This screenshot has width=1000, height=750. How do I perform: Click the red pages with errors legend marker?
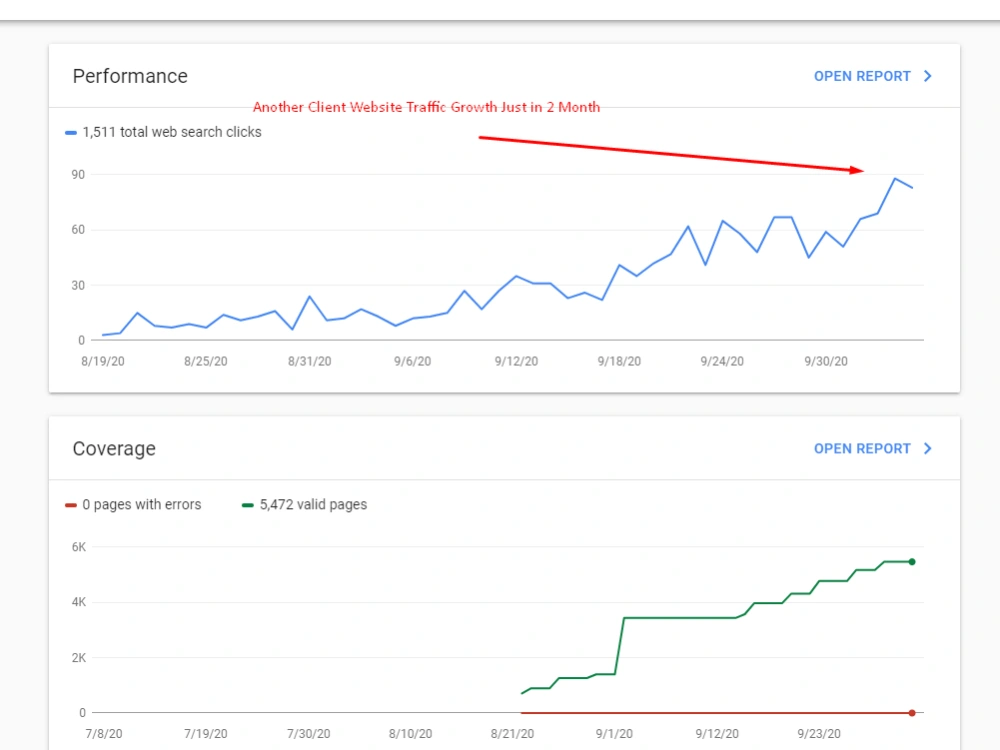[x=71, y=505]
